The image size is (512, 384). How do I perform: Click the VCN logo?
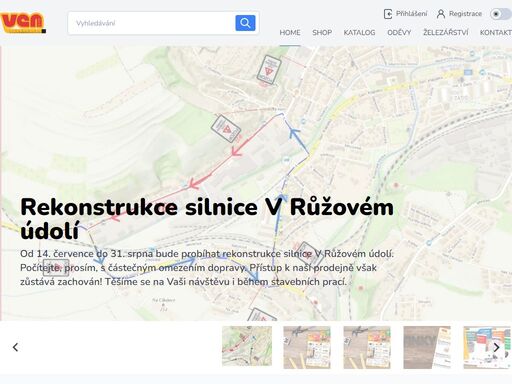pyautogui.click(x=23, y=23)
